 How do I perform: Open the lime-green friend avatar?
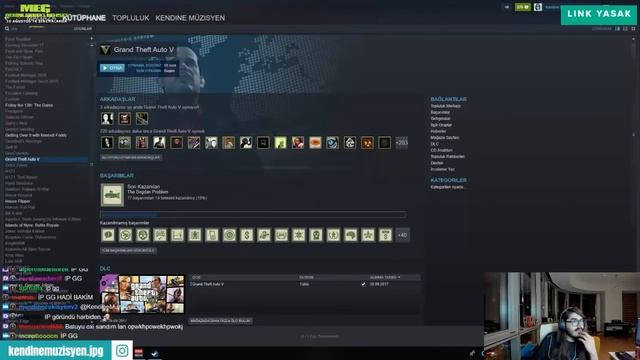click(280, 142)
